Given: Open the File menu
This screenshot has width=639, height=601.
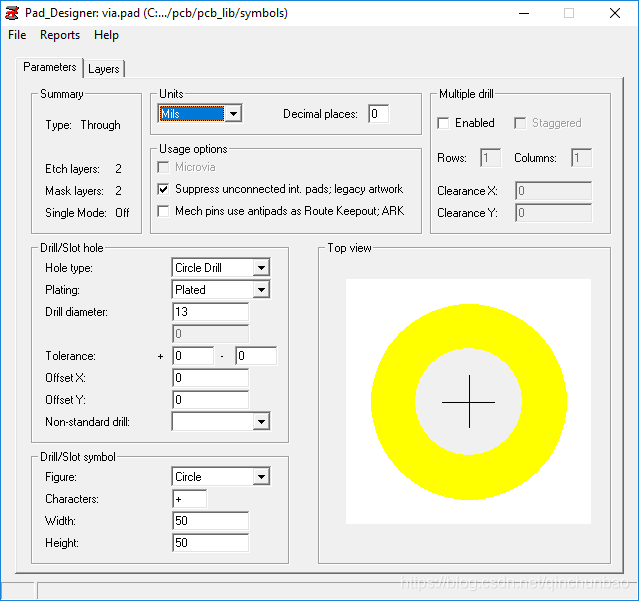Looking at the screenshot, I should tap(17, 35).
